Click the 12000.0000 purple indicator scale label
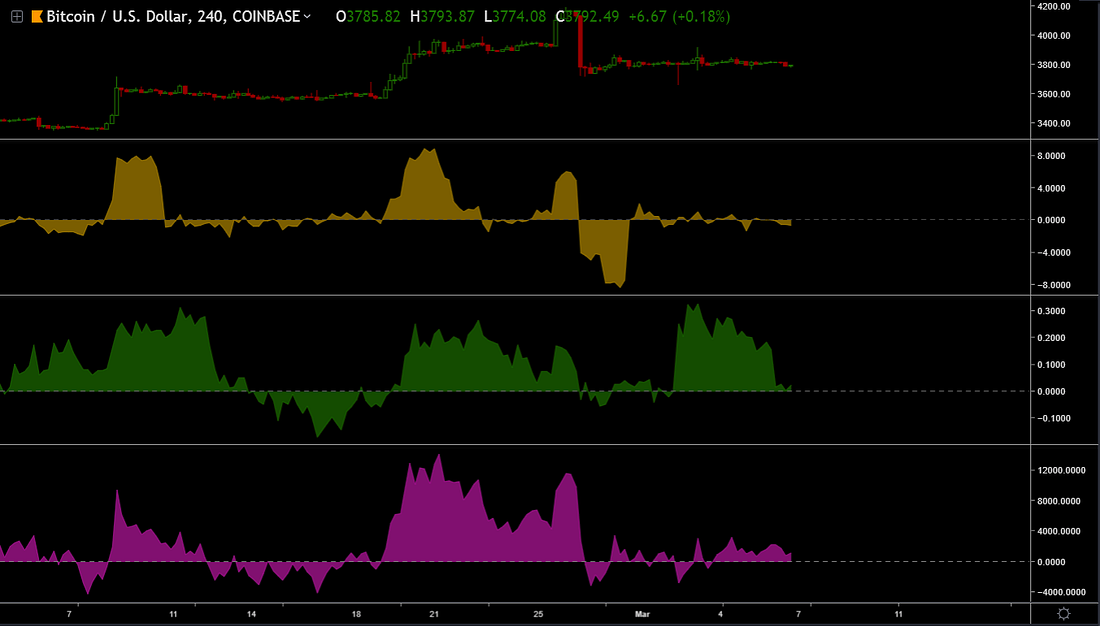Image resolution: width=1100 pixels, height=626 pixels. [x=1062, y=470]
